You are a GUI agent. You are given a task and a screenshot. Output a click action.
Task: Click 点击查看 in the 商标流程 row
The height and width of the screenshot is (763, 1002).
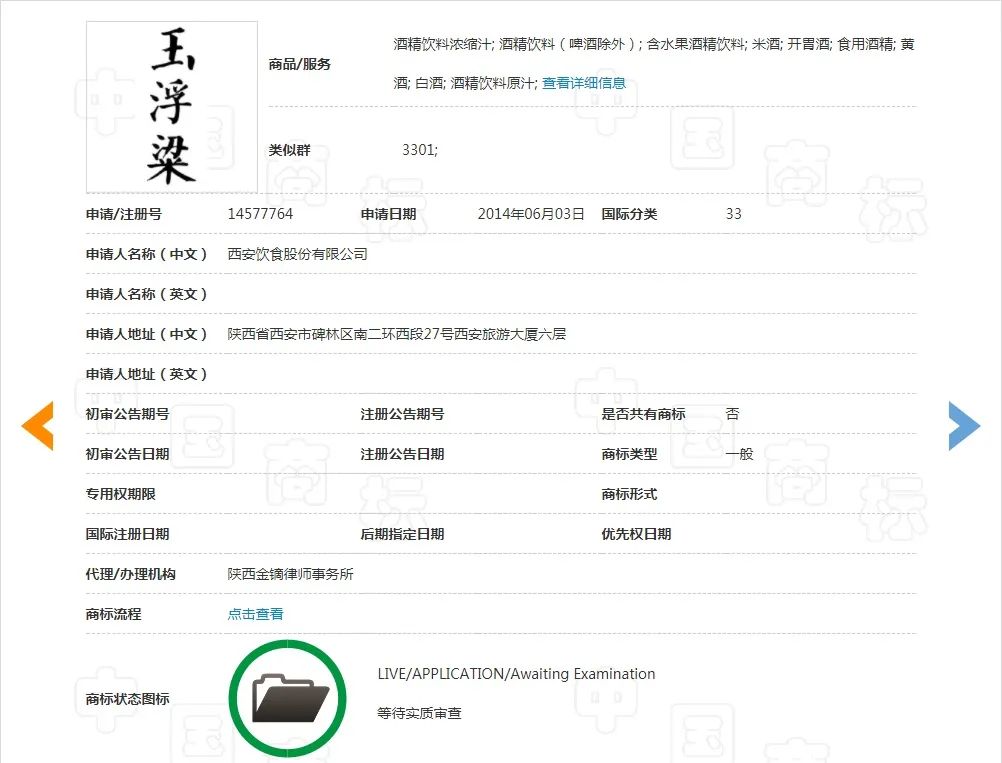tap(255, 614)
